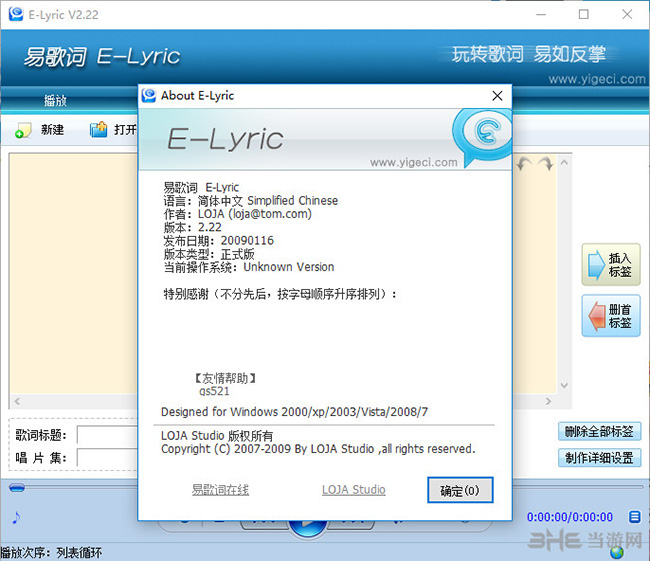650x561 pixels.
Task: Open the LOJA Studio link
Action: (x=354, y=490)
